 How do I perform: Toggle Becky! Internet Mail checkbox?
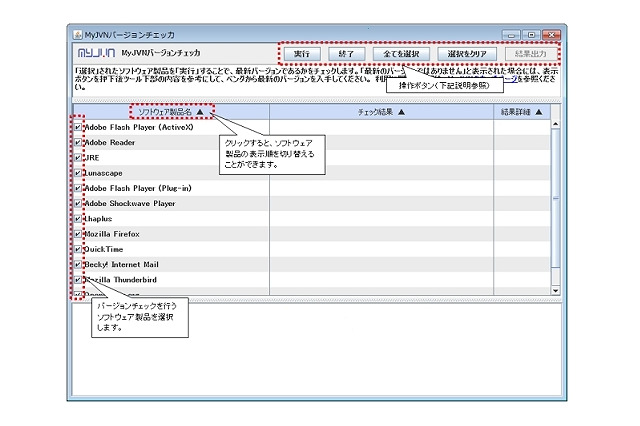(x=78, y=264)
